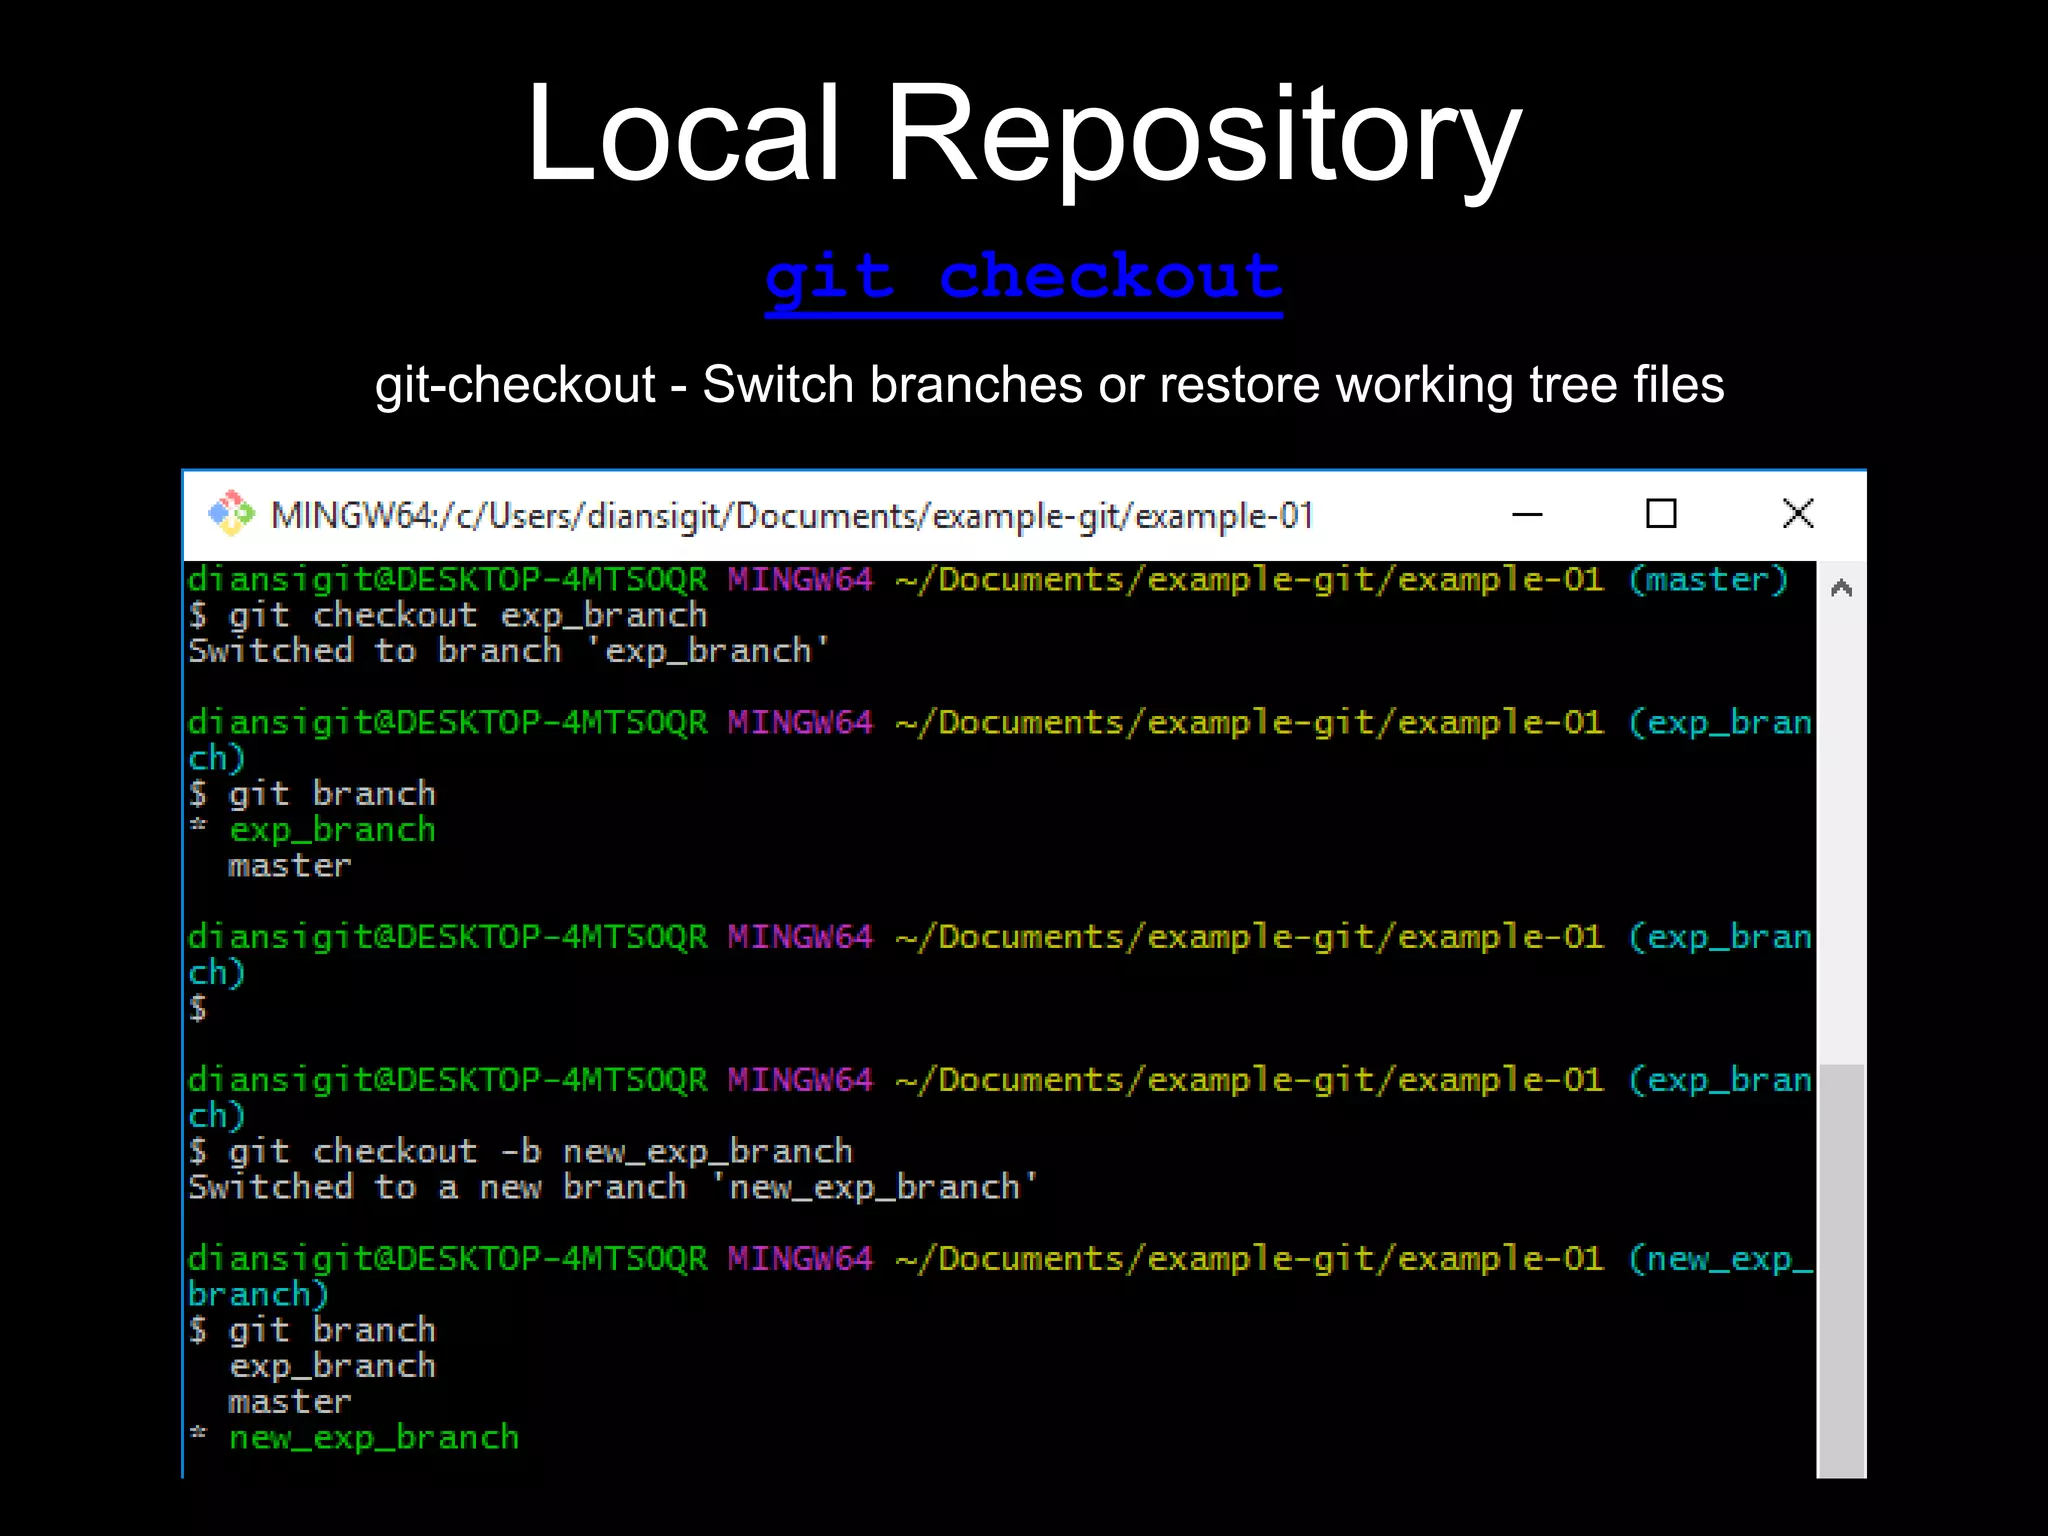This screenshot has height=1536, width=2048.
Task: Open the blue "git checkout" hyperlink
Action: [1023, 277]
